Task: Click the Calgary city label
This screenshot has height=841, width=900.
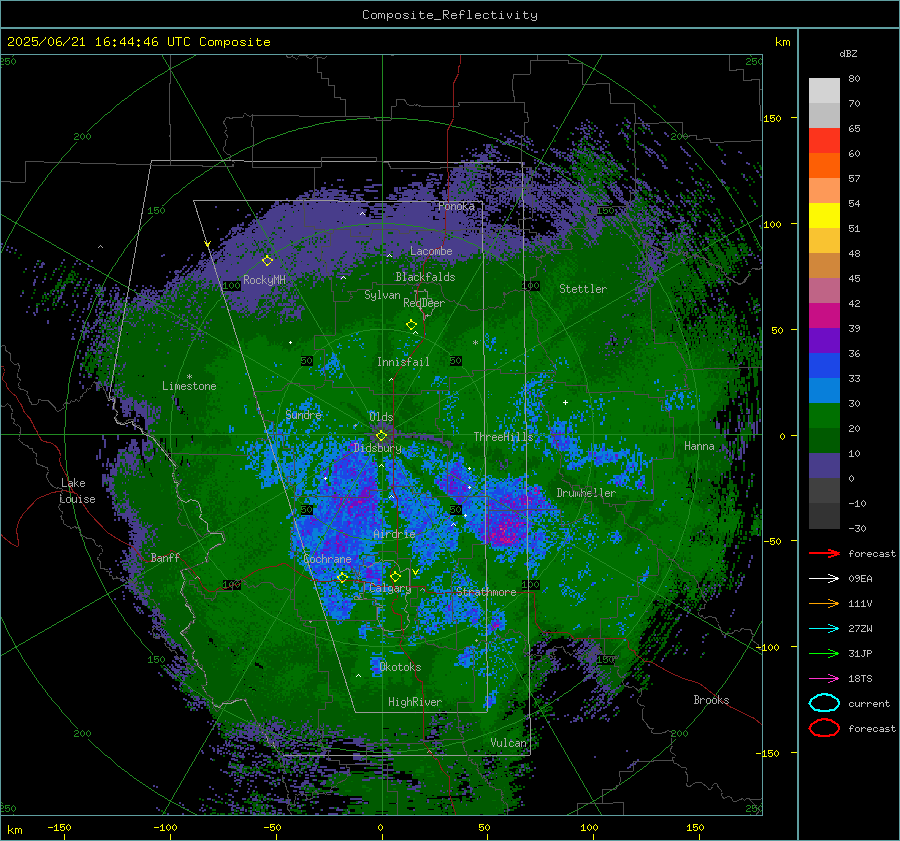Action: tap(390, 588)
